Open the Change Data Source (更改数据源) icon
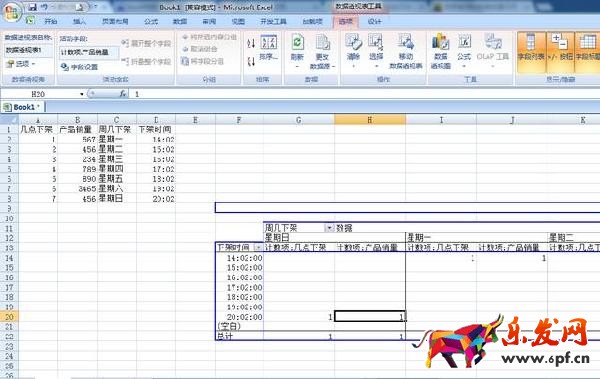 [x=322, y=51]
